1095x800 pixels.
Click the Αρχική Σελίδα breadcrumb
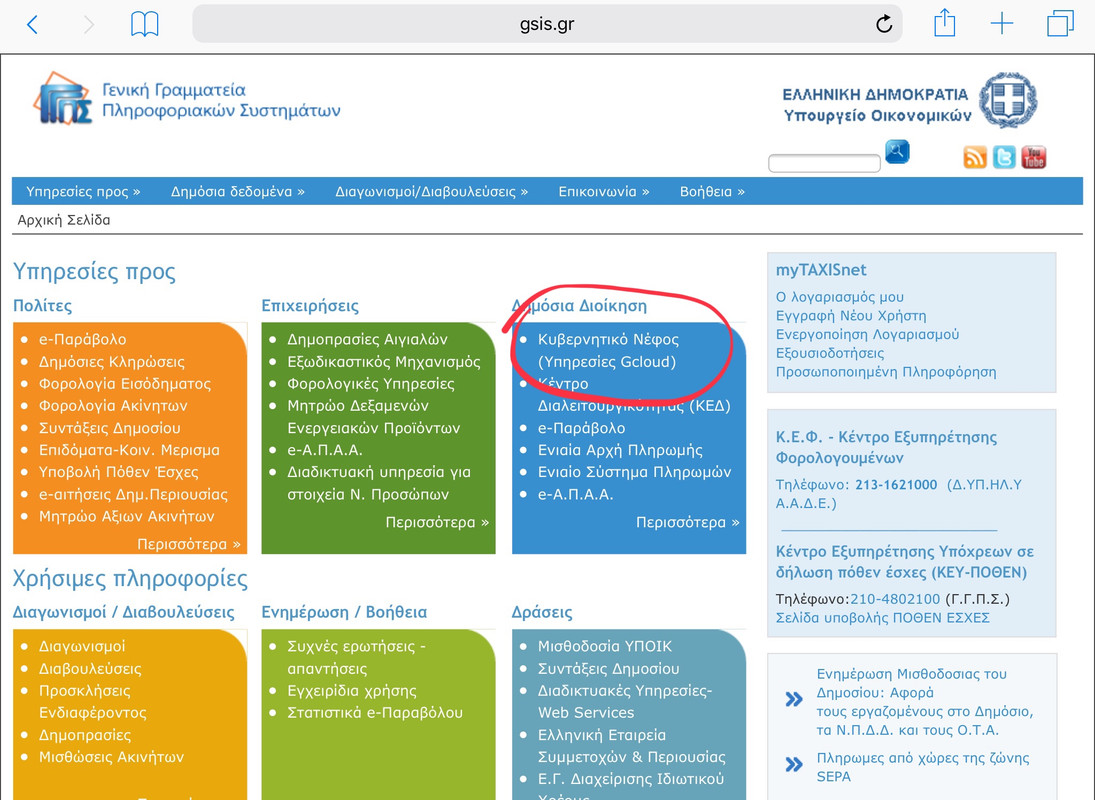coord(64,220)
